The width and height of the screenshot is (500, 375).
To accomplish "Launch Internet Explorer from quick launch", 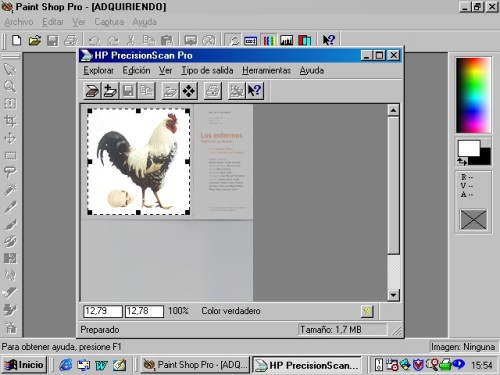I will tap(65, 365).
